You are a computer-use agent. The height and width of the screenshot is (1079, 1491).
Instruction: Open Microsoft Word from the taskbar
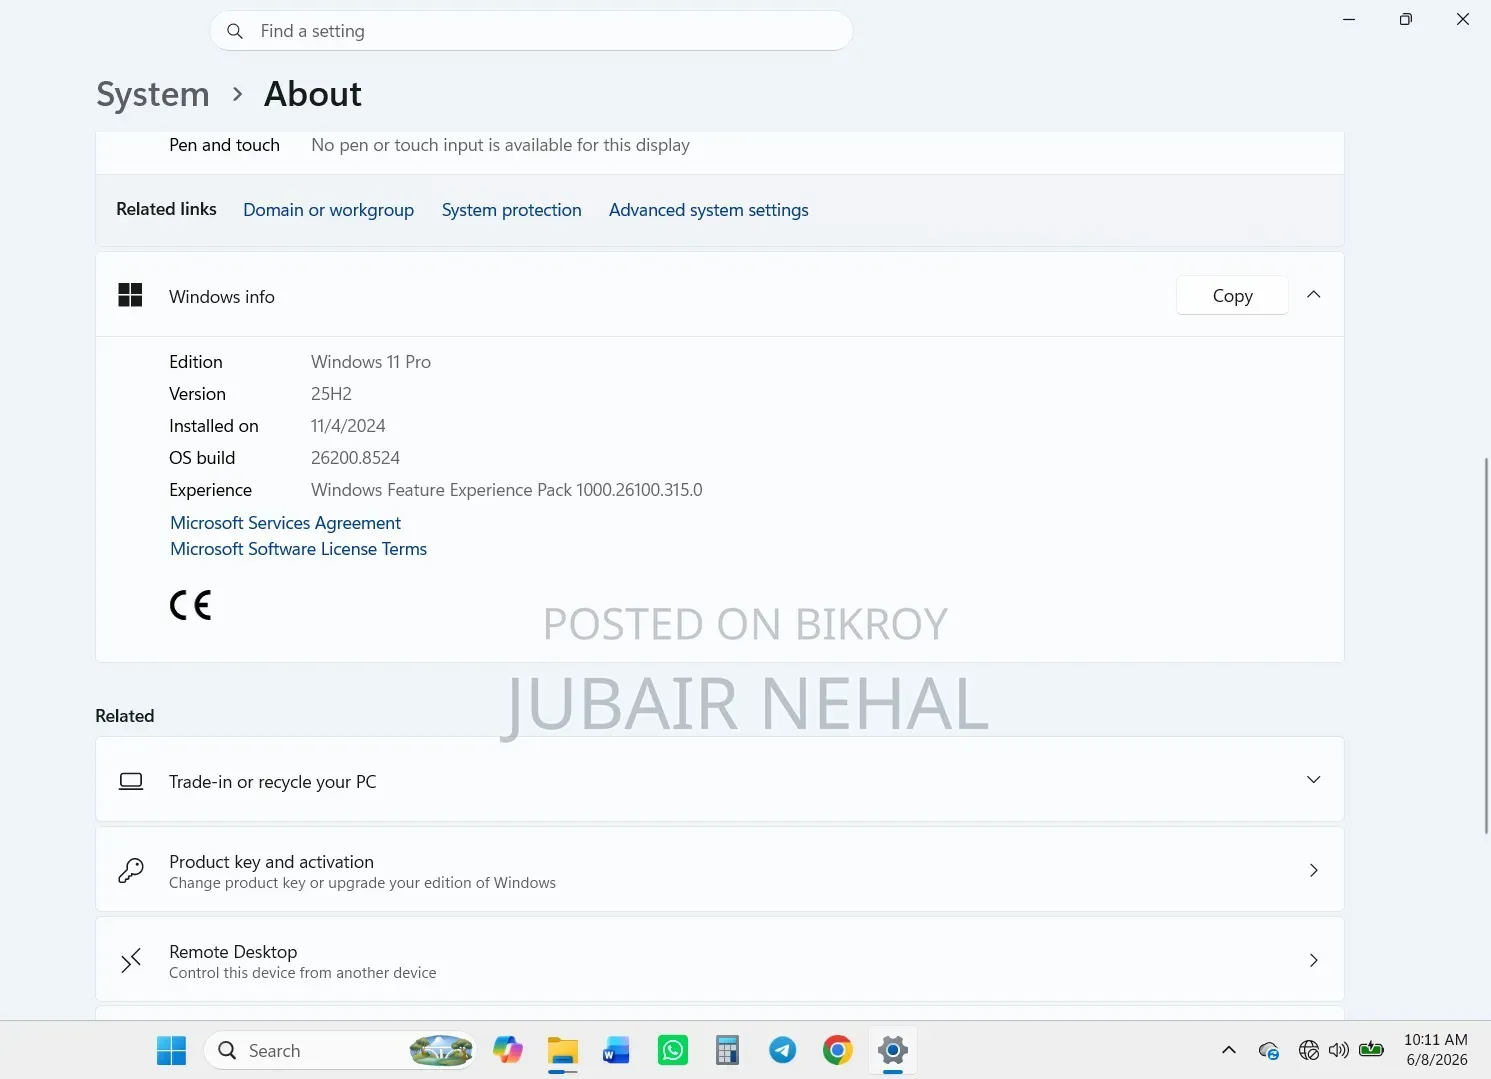coord(617,1050)
